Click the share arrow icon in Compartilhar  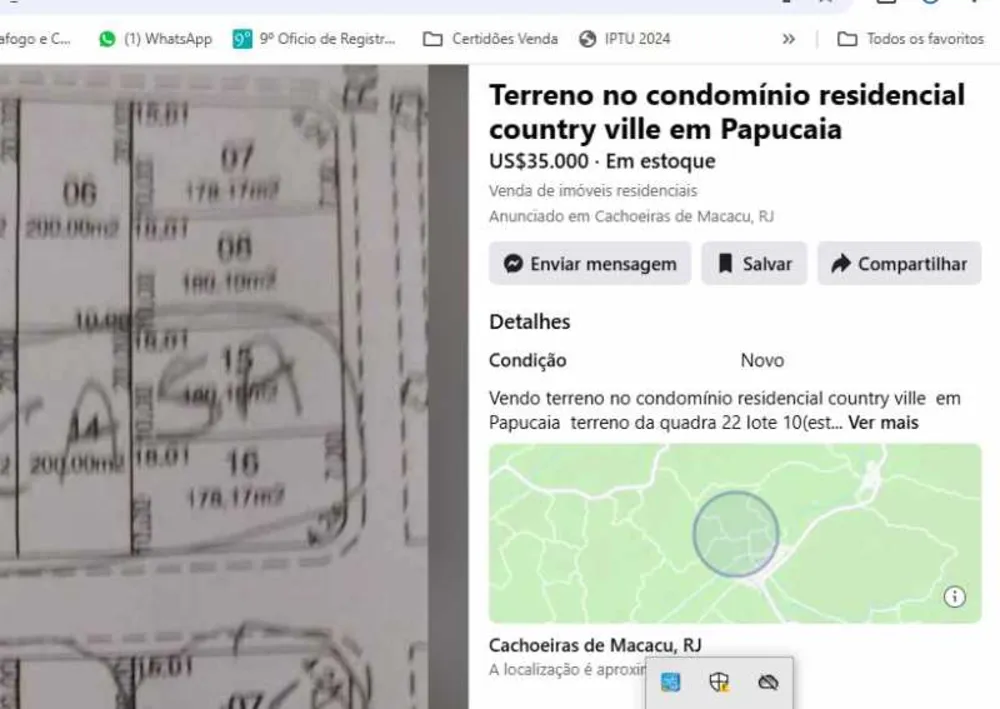coord(841,263)
